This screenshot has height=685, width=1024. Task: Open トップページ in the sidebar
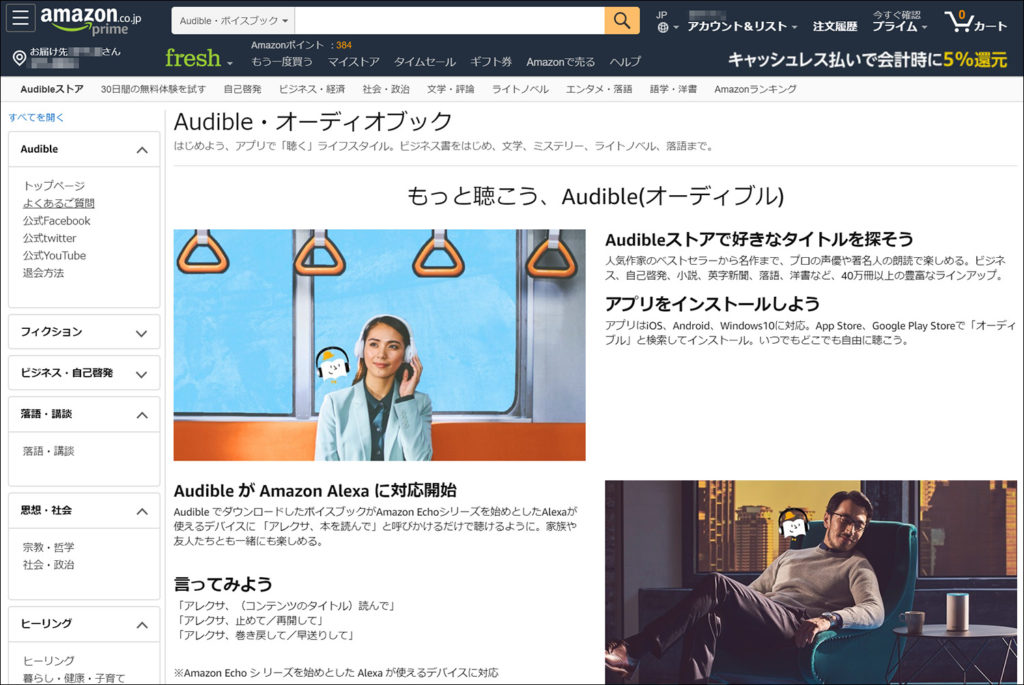[54, 186]
